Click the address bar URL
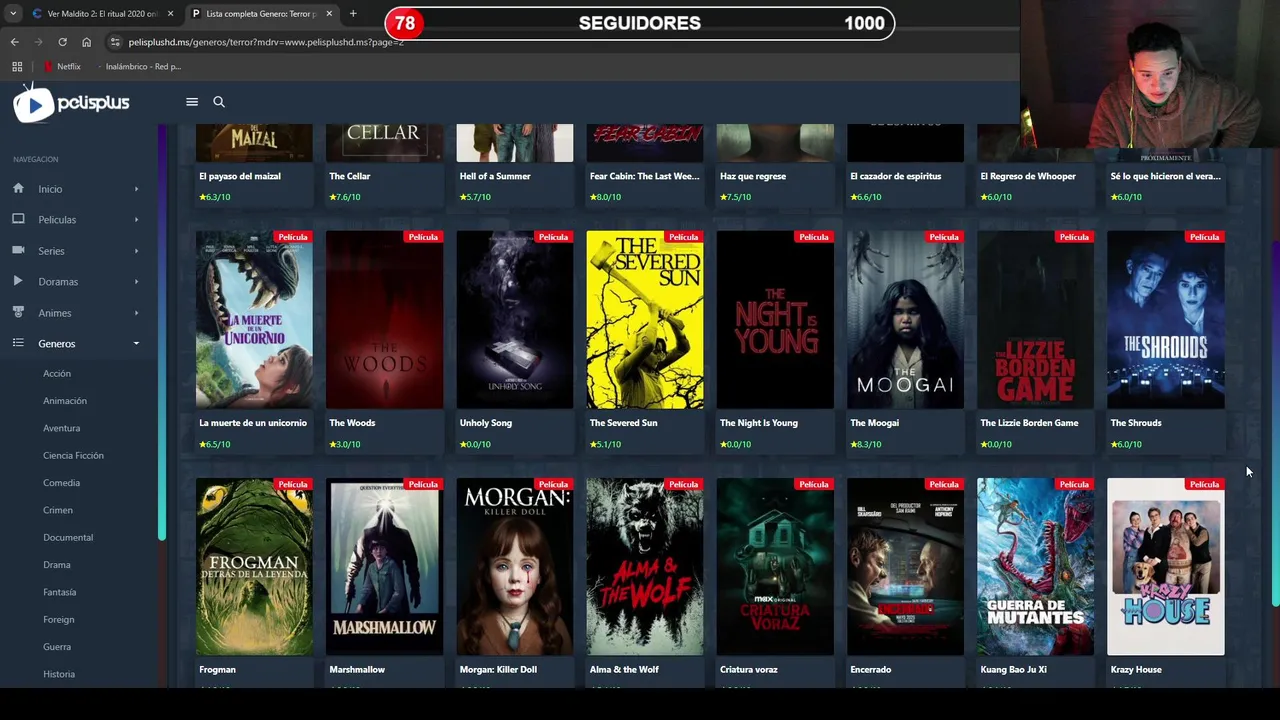 click(x=266, y=42)
